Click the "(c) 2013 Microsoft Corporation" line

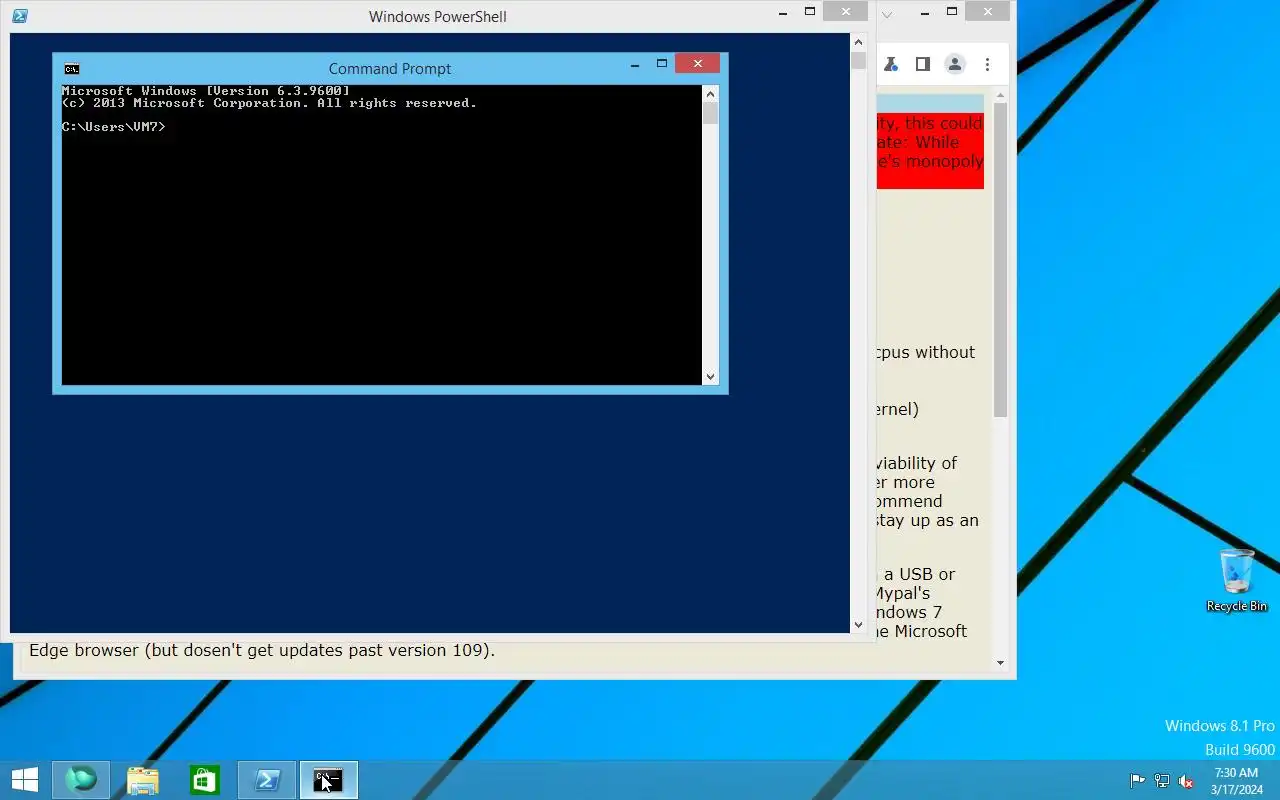(269, 103)
